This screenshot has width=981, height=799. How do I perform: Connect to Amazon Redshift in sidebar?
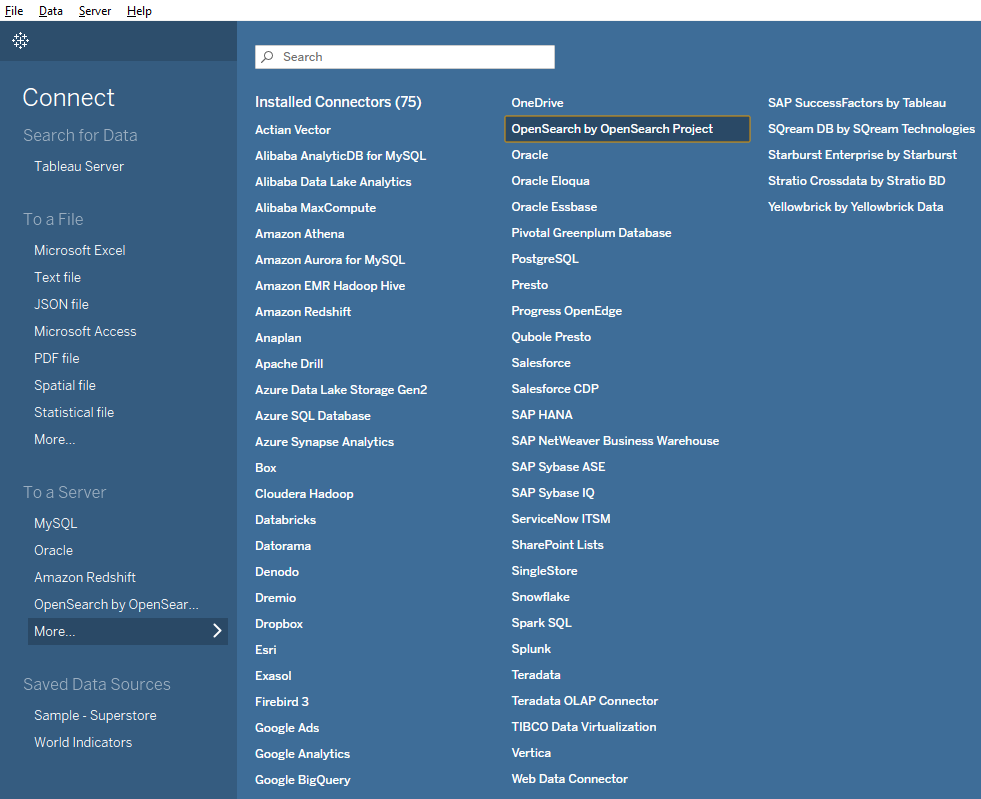[85, 577]
